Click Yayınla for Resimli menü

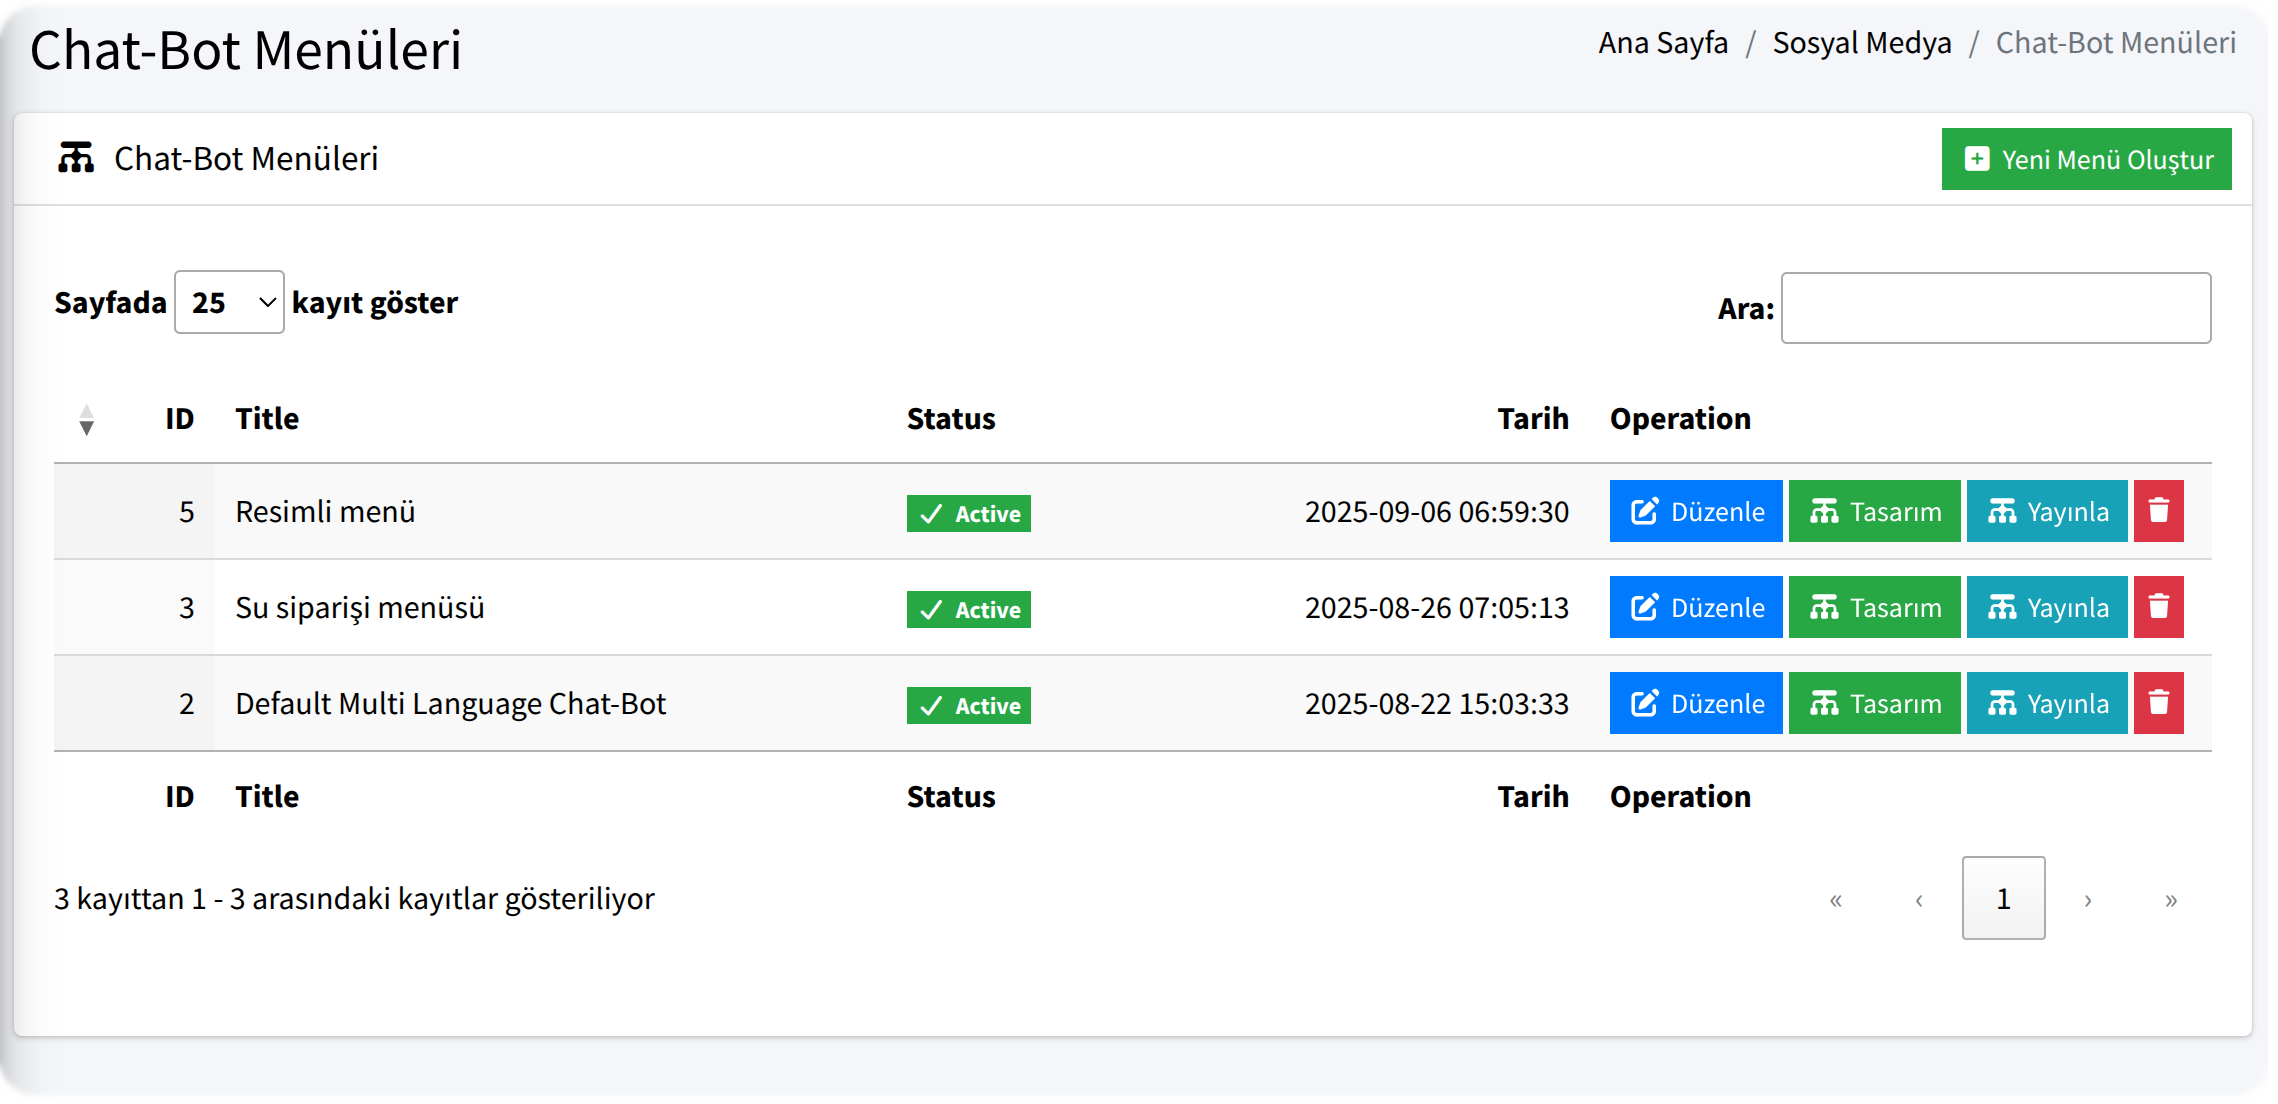[x=2046, y=511]
